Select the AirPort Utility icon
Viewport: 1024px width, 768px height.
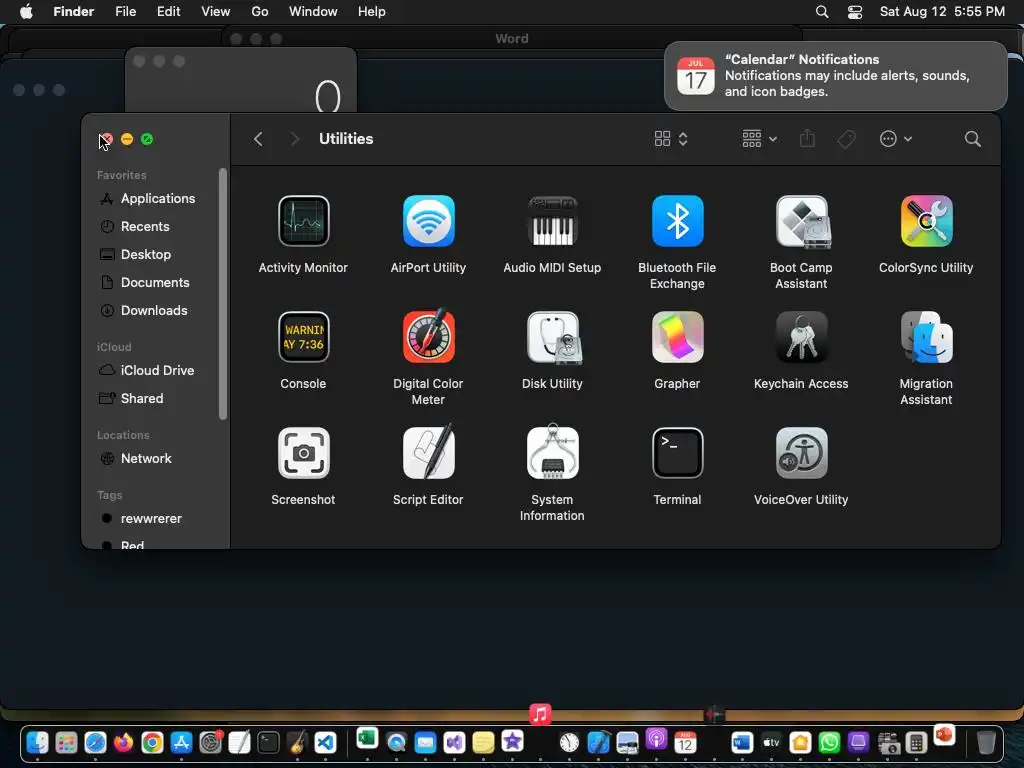pos(428,221)
